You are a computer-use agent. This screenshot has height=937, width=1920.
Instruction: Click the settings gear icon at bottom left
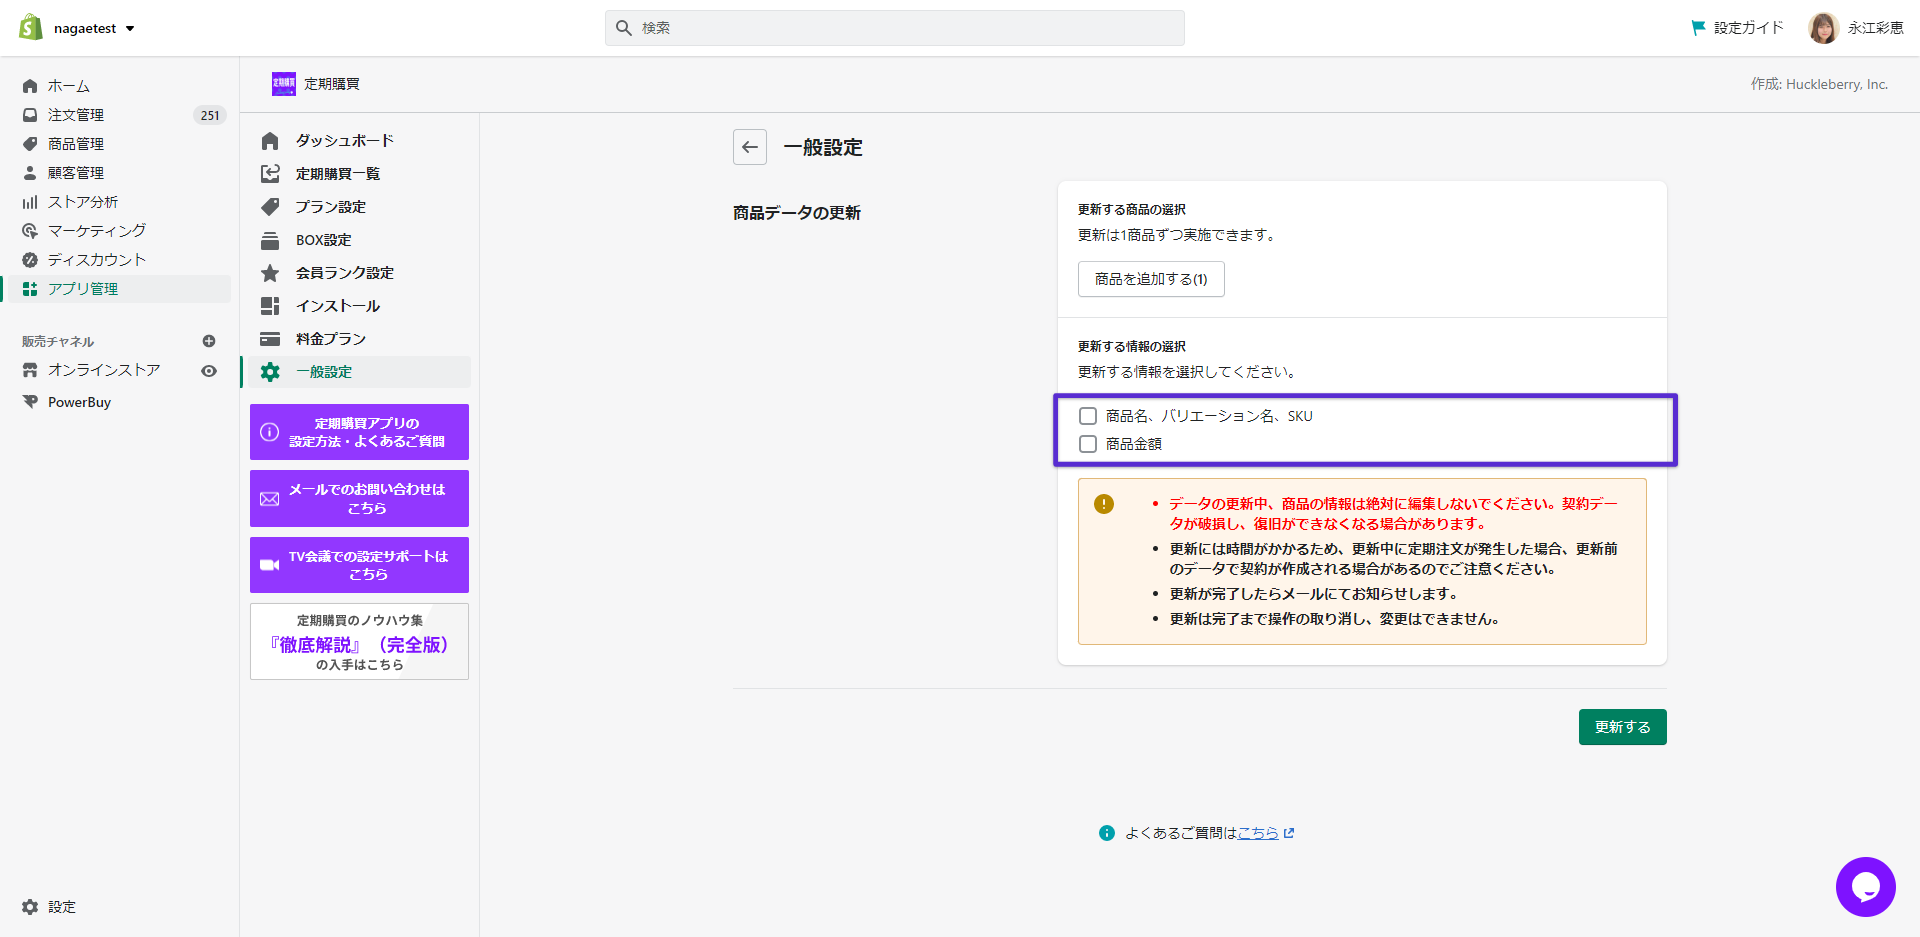(x=30, y=907)
